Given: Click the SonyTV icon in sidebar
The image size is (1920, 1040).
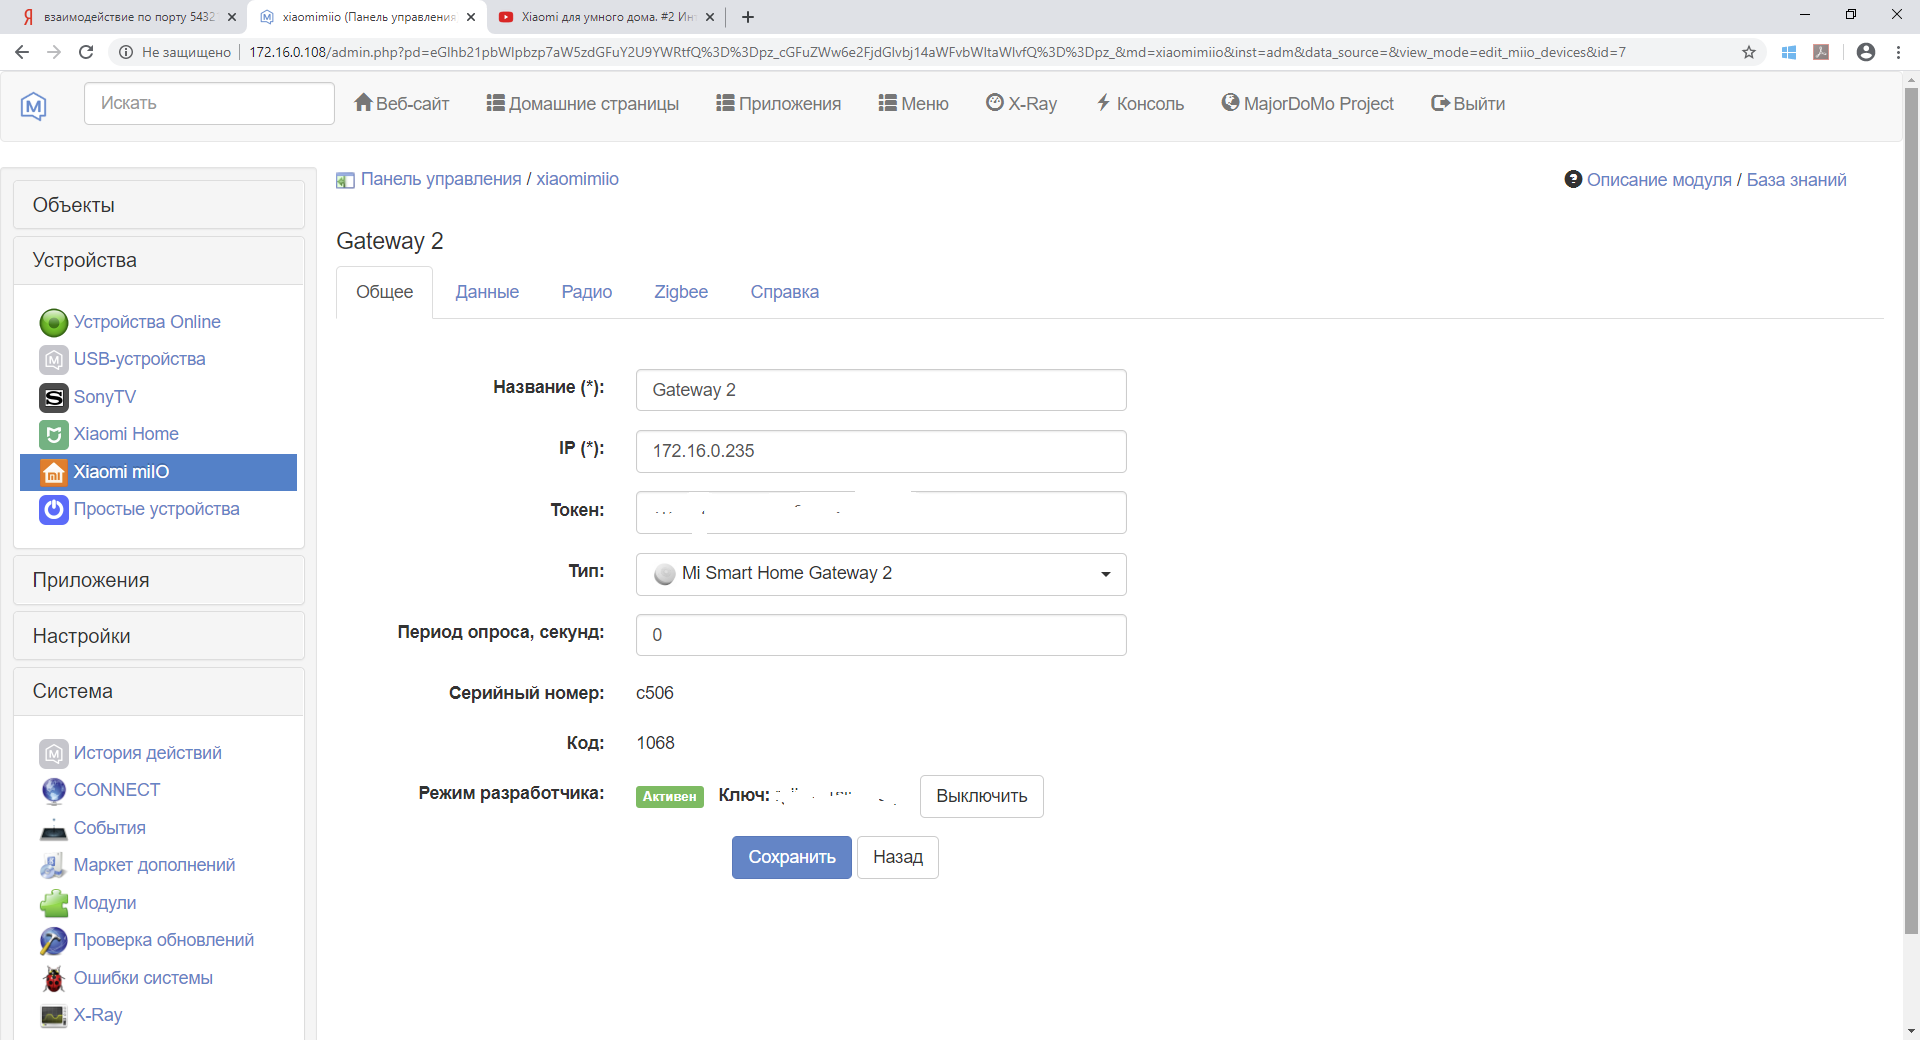Looking at the screenshot, I should 53,397.
